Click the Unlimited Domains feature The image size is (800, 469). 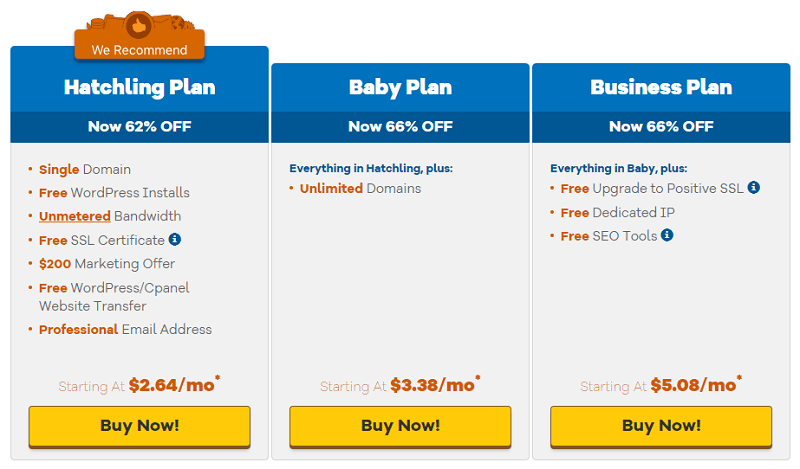[x=360, y=189]
